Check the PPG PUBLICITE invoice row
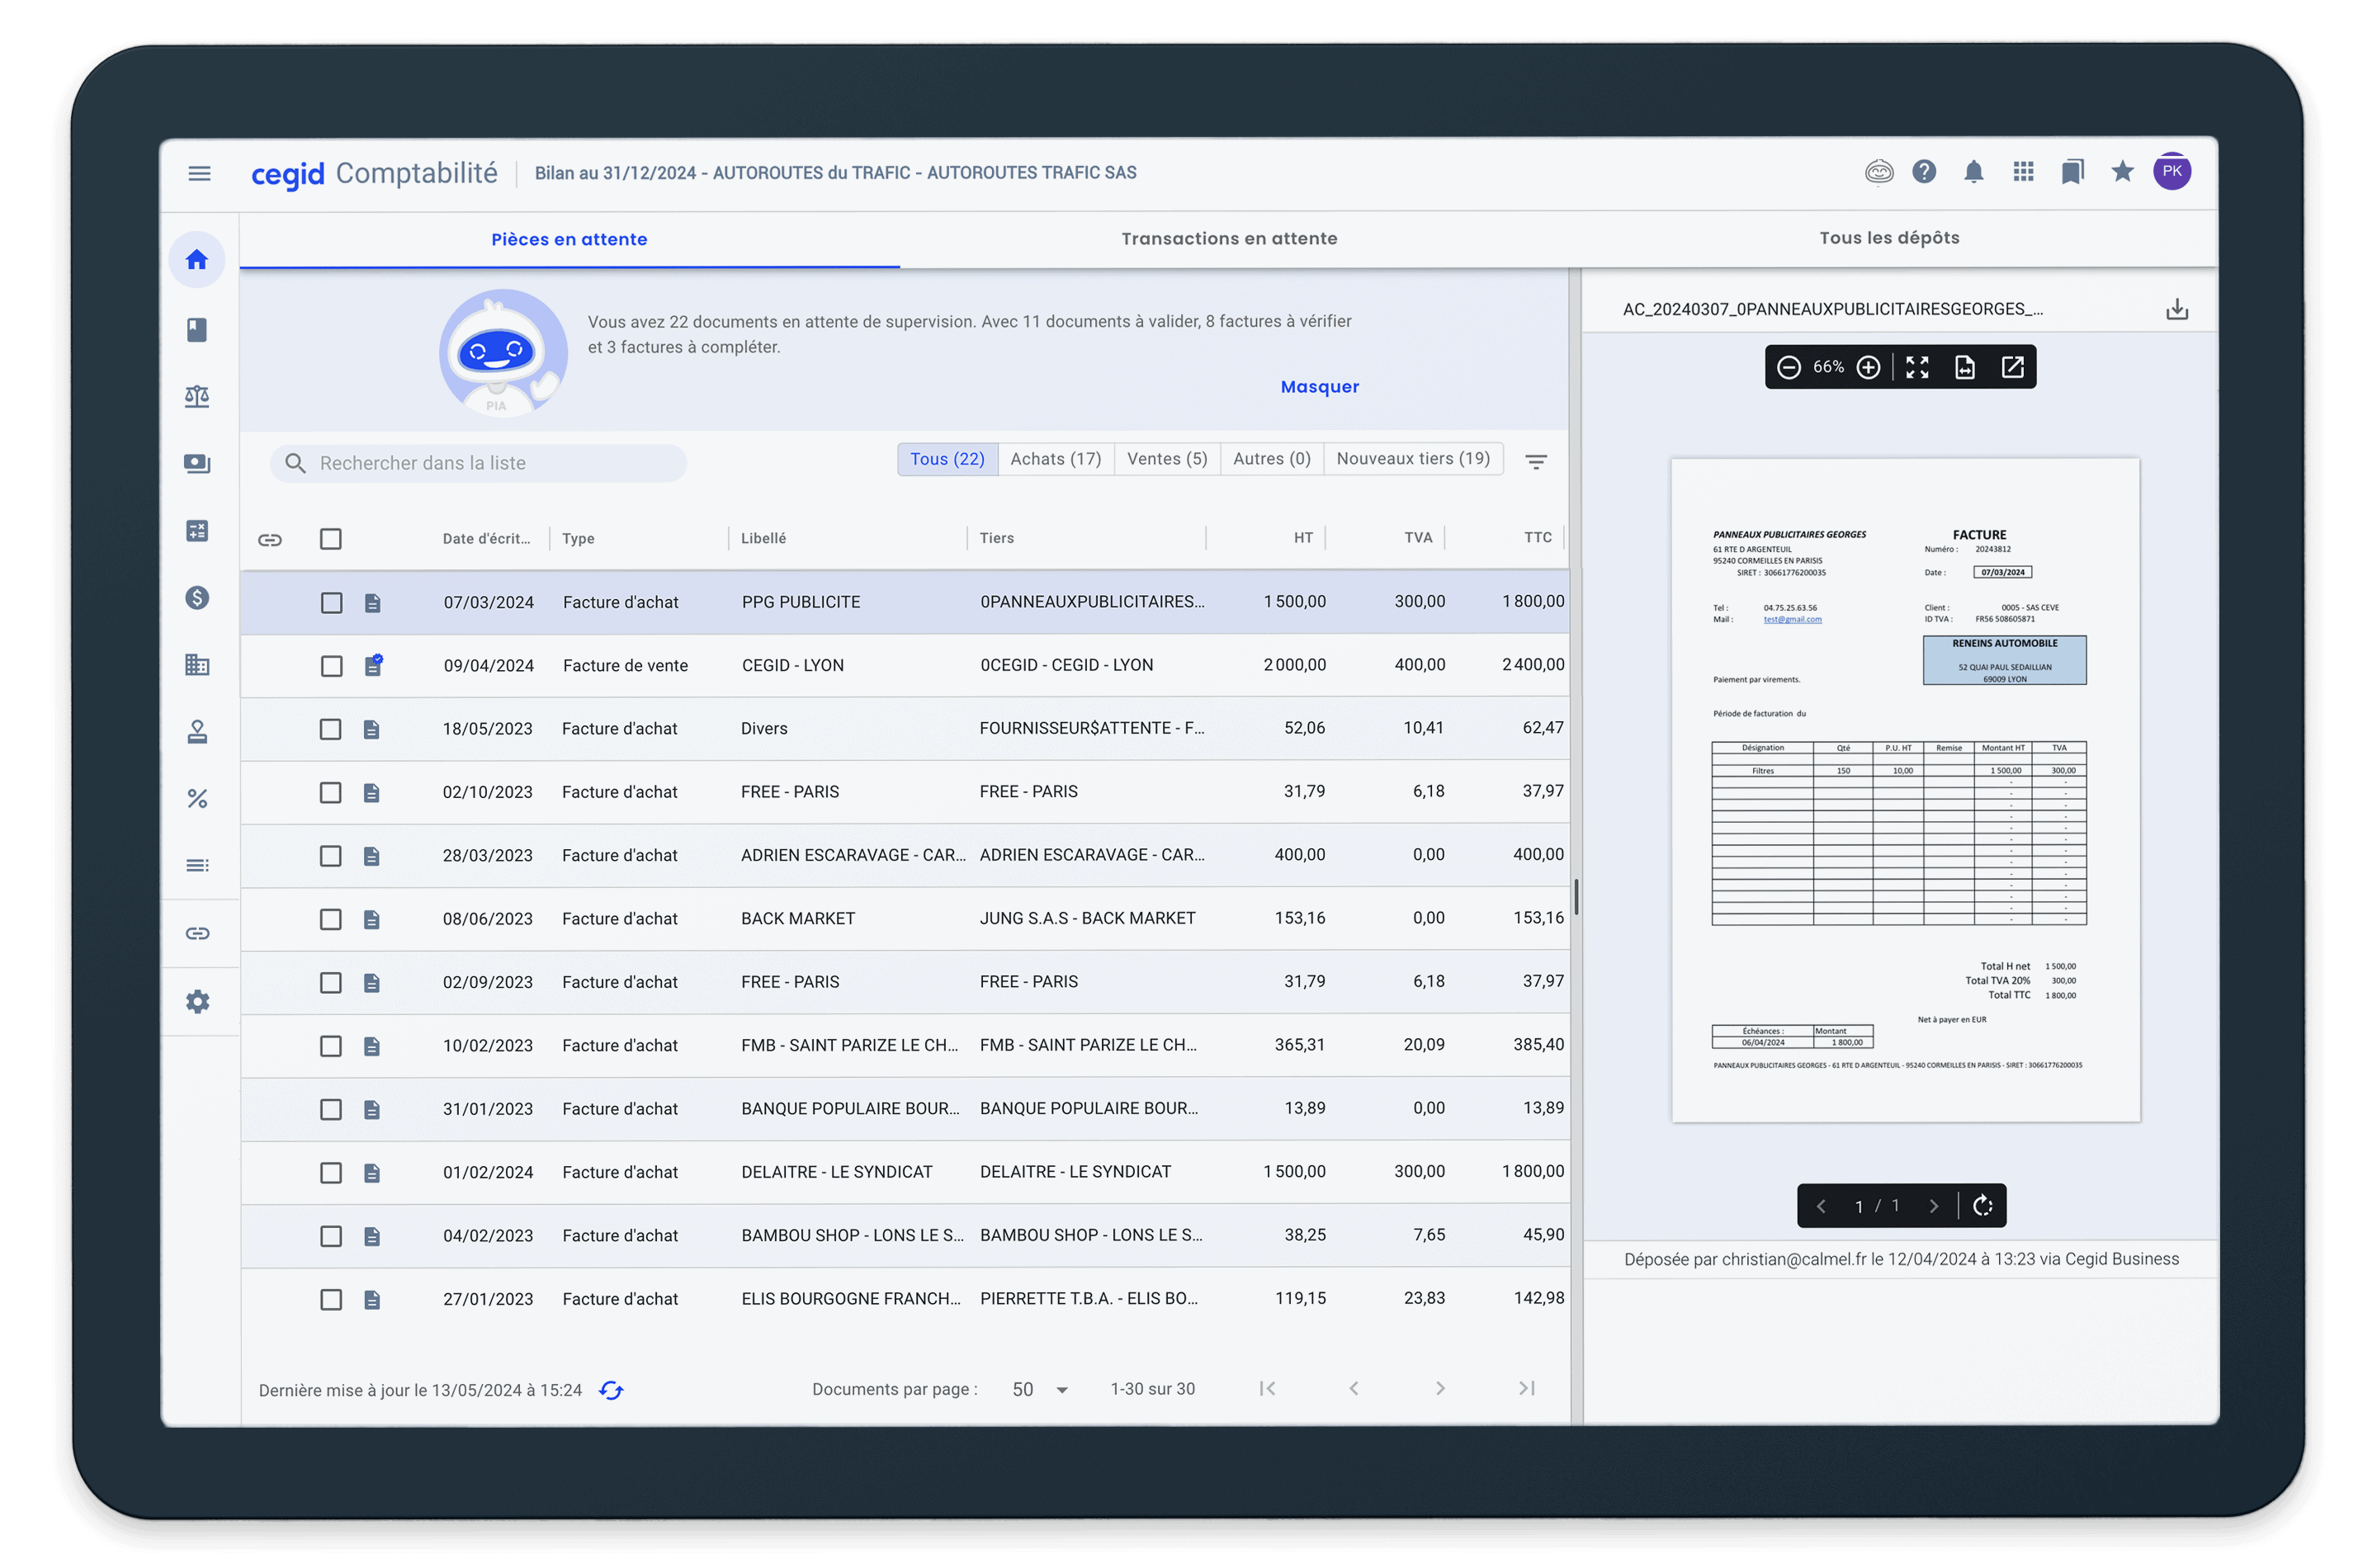Screen dimensions: 2377x1568 click(x=331, y=602)
